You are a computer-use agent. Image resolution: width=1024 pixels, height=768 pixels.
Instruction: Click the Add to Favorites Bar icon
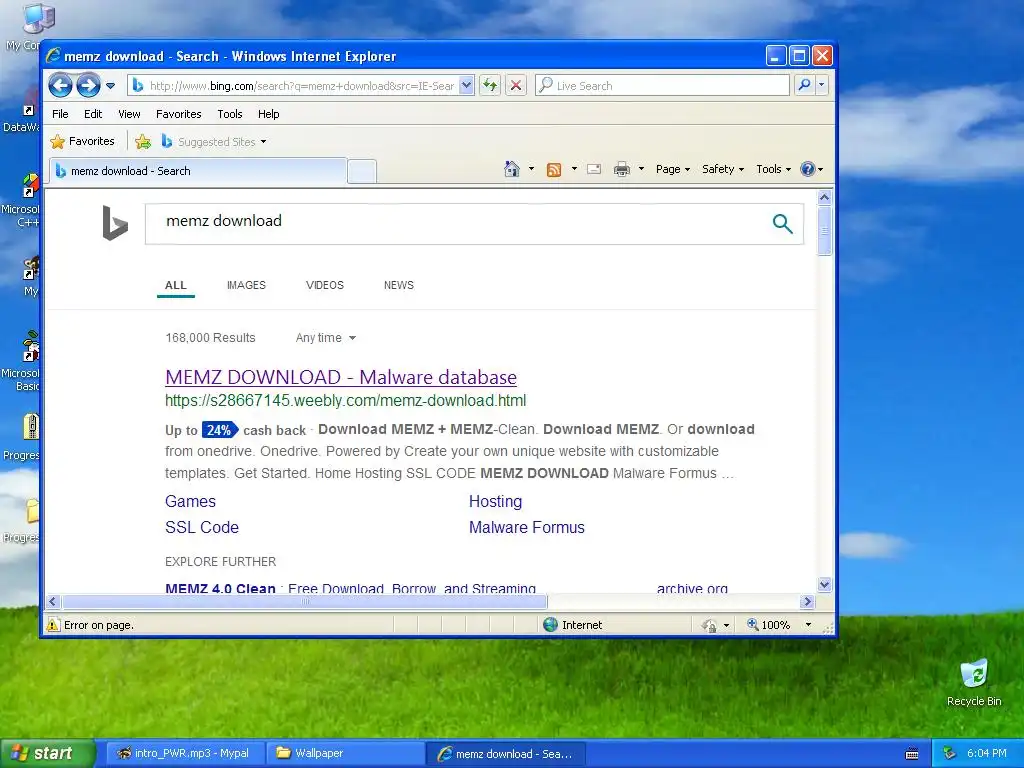click(143, 141)
